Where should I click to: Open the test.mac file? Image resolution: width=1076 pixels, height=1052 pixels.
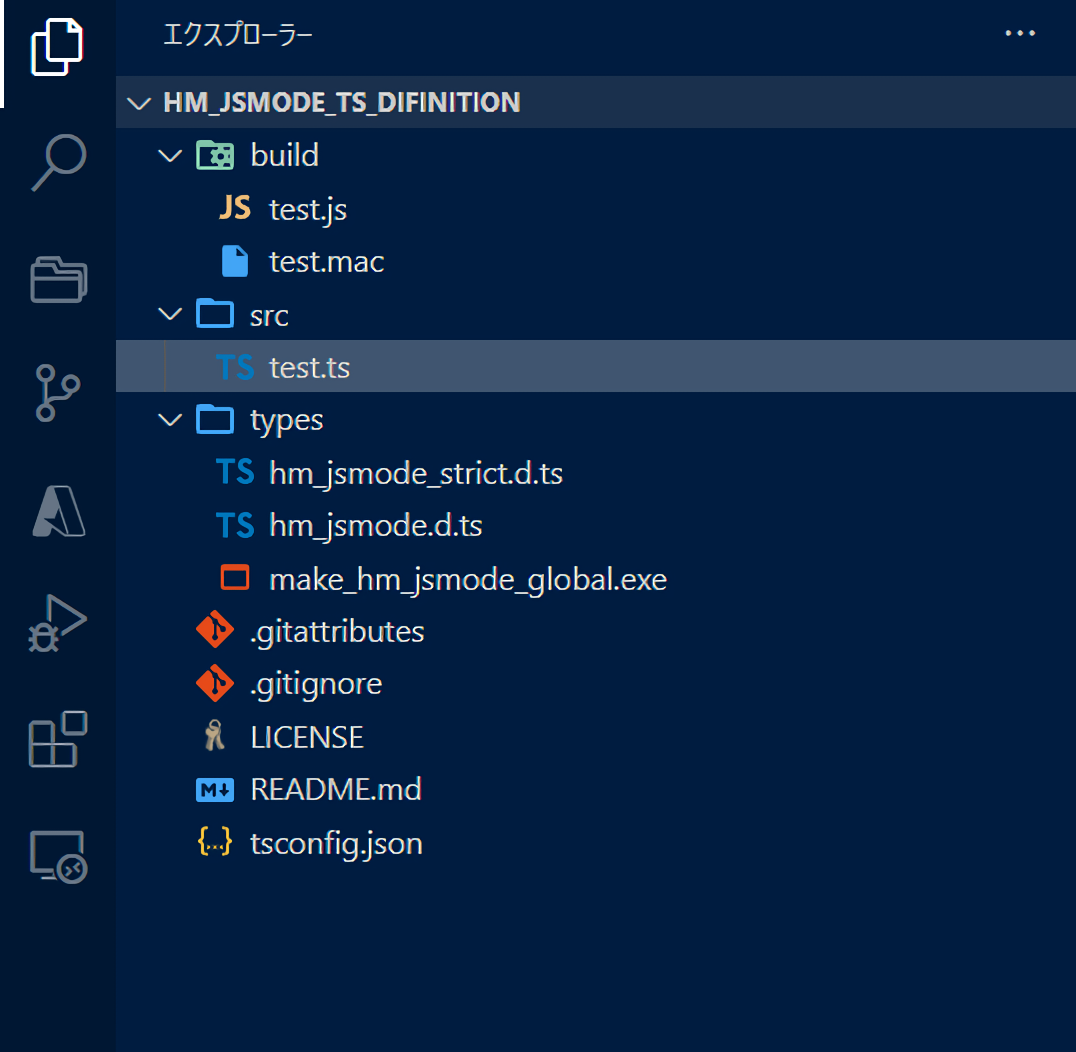click(x=326, y=262)
